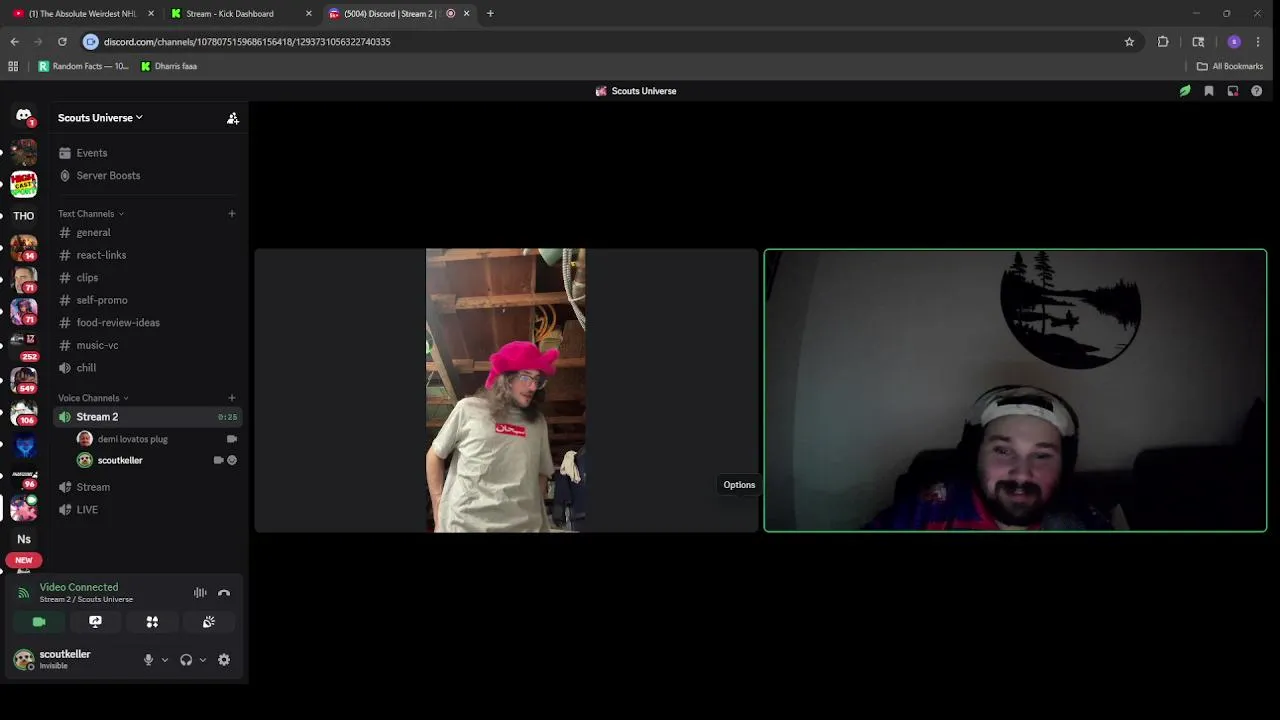
Task: Open the react-links channel
Action: pos(150,255)
